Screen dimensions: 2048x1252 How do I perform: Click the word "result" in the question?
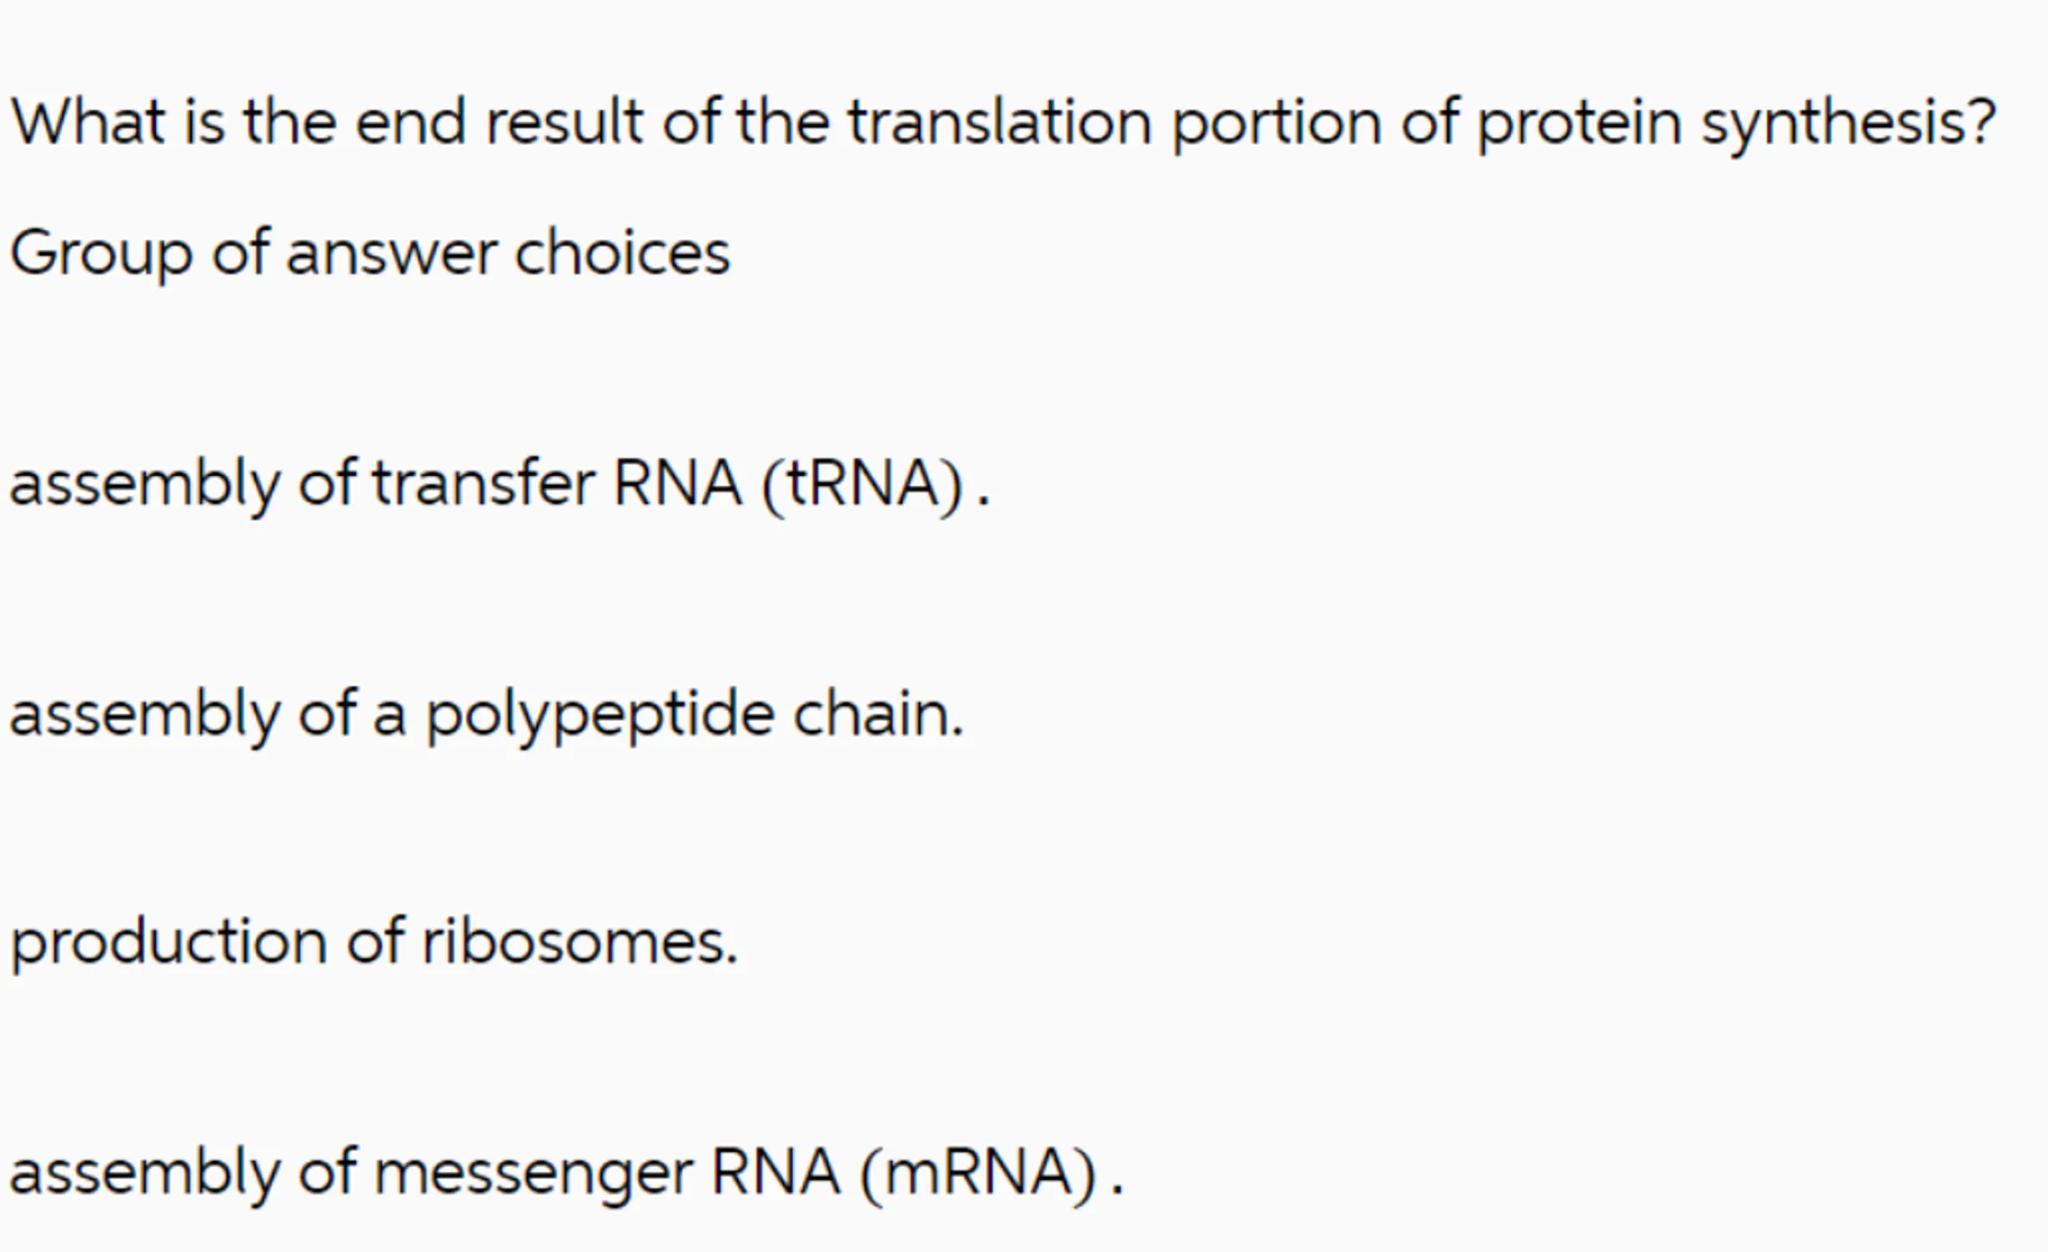(564, 123)
